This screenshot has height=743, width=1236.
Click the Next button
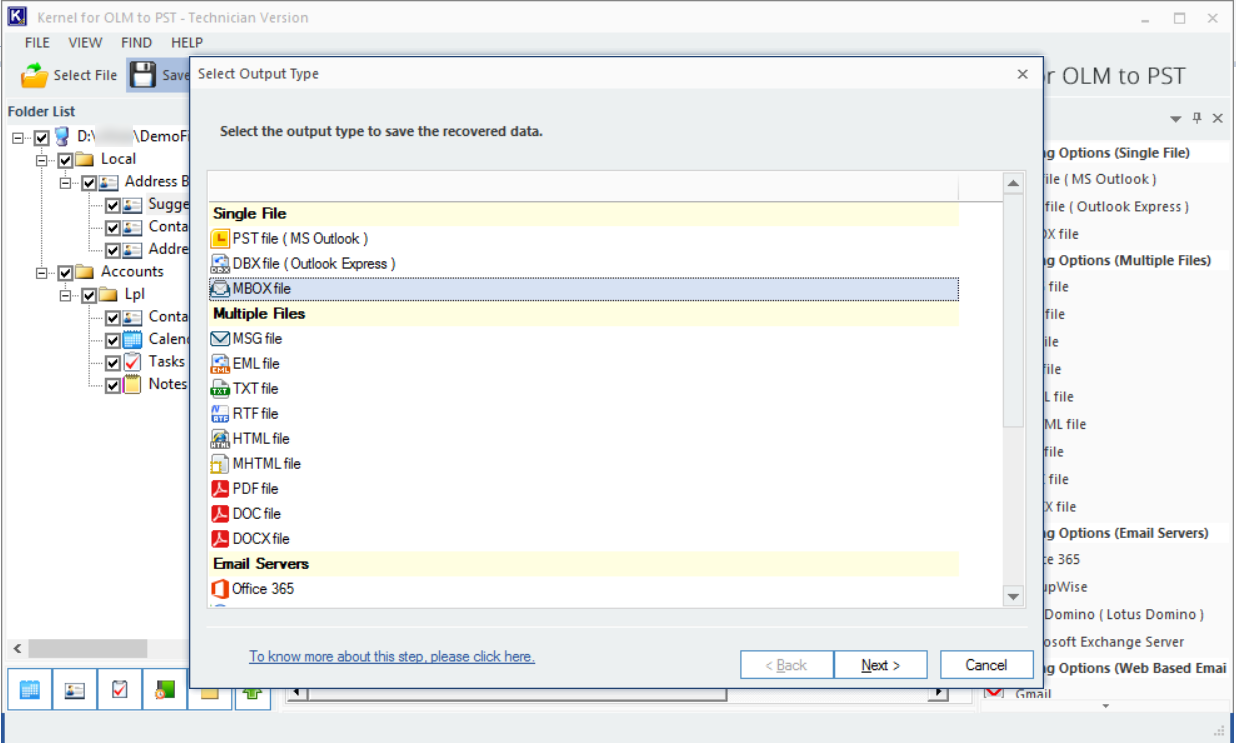point(880,665)
